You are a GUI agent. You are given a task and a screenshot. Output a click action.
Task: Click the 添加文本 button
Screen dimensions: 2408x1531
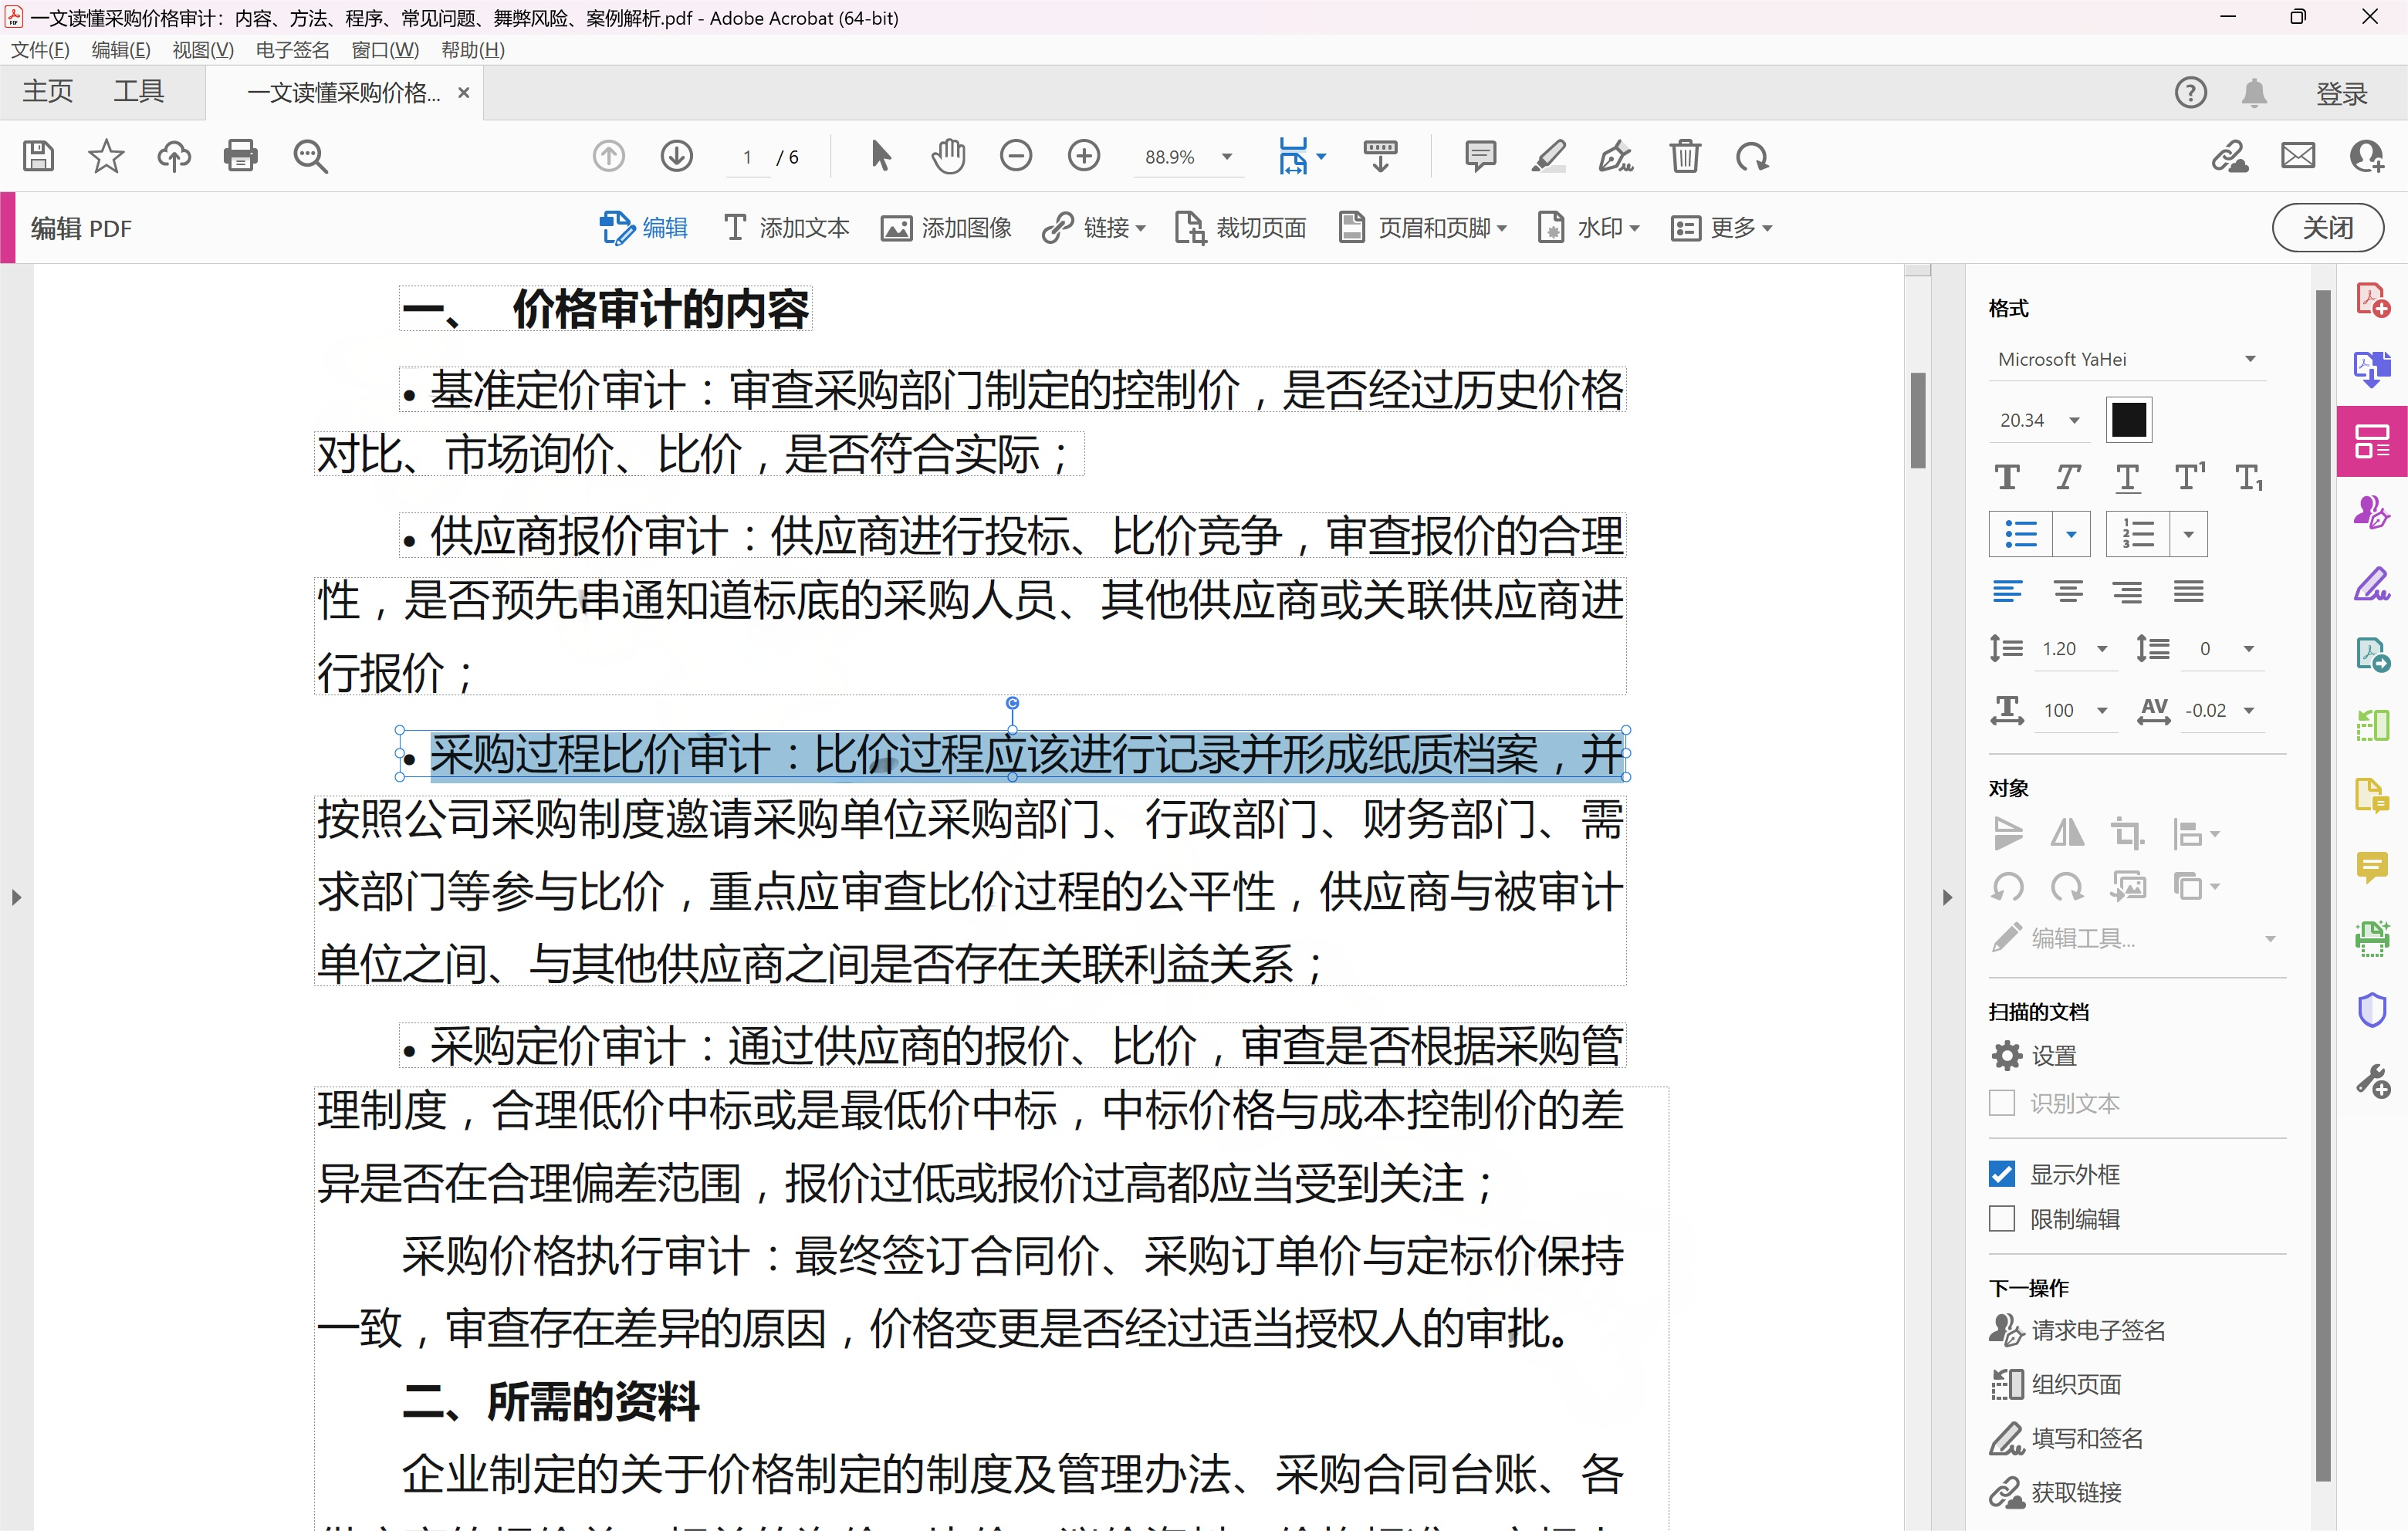click(x=787, y=228)
